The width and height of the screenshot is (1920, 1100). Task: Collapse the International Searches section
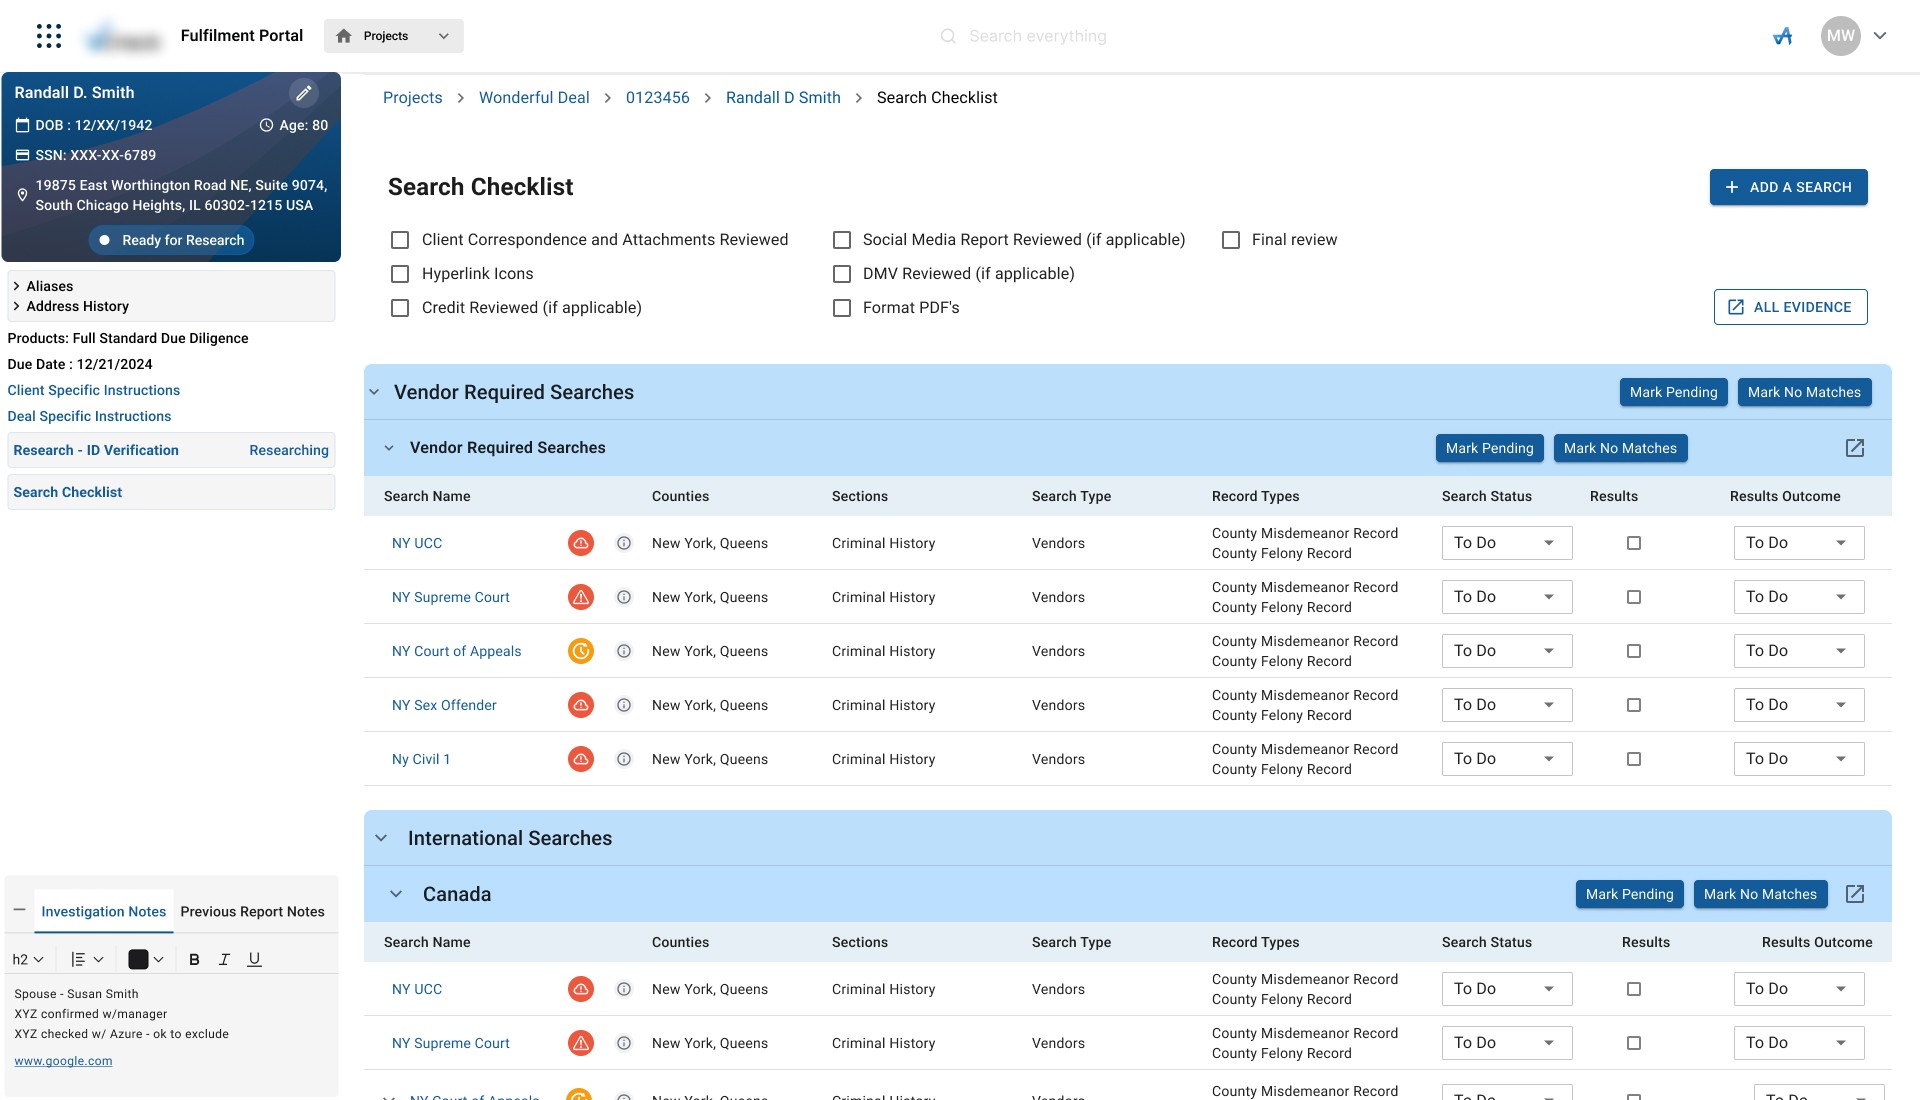pyautogui.click(x=381, y=838)
